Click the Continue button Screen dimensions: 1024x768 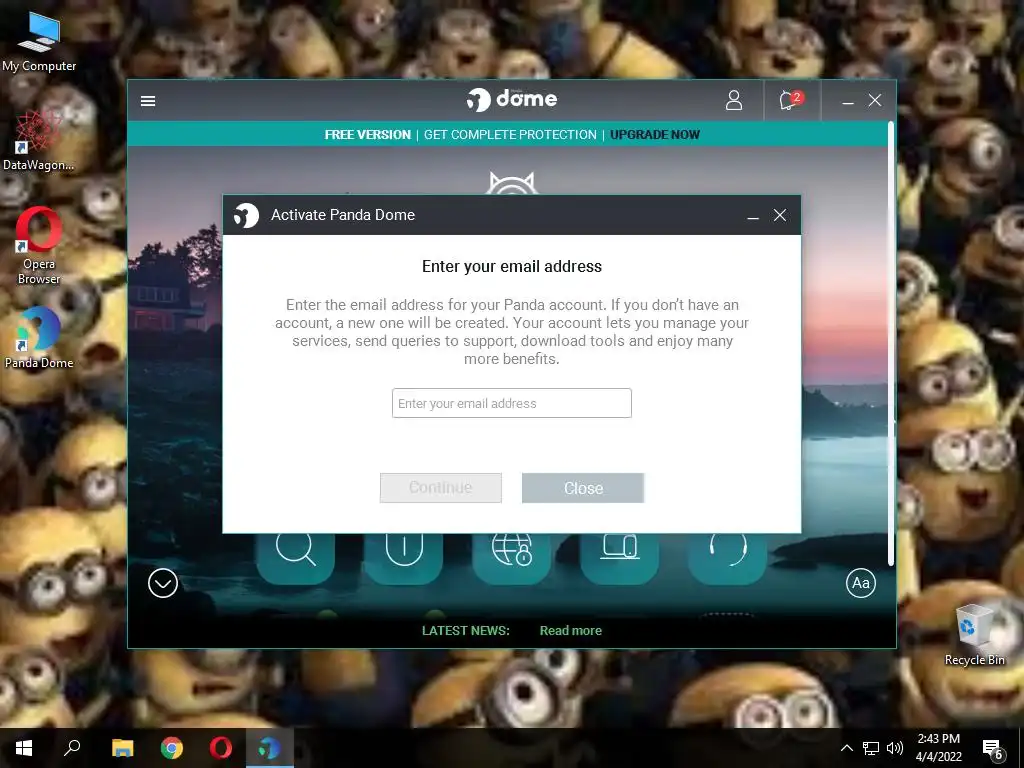click(441, 488)
